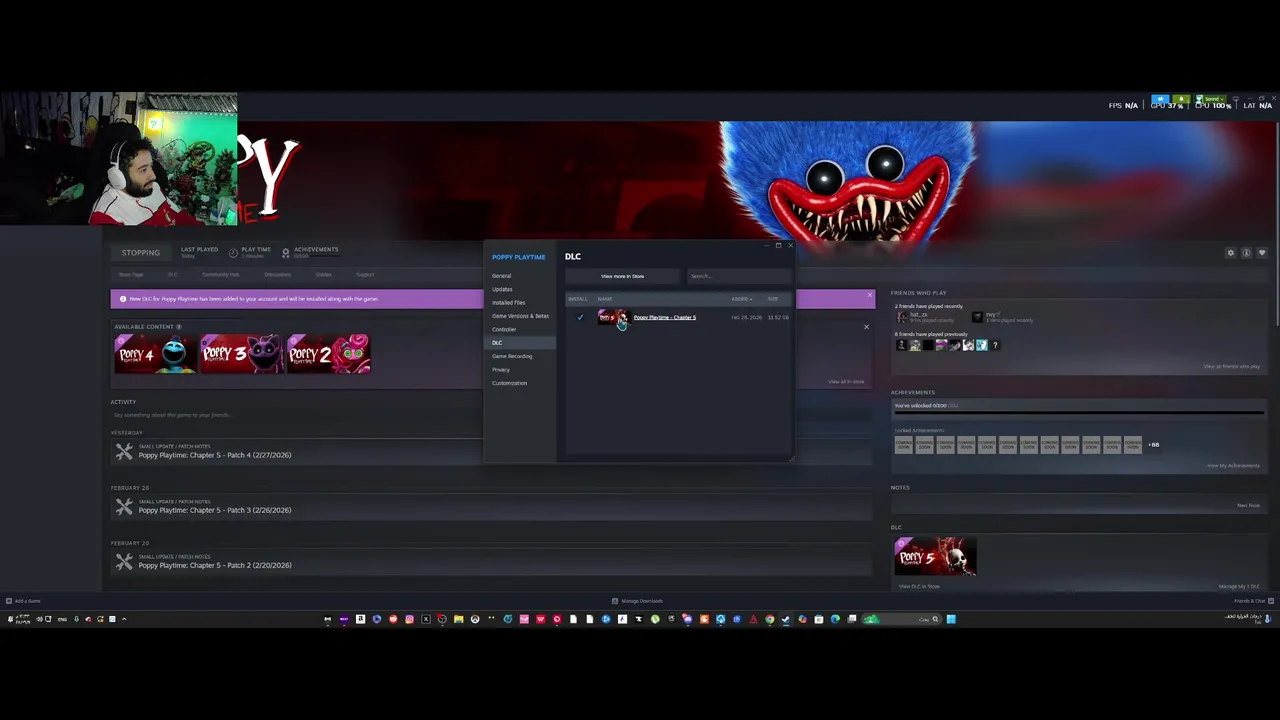This screenshot has width=1280, height=720.
Task: Open Controller properties tab
Action: 504,329
